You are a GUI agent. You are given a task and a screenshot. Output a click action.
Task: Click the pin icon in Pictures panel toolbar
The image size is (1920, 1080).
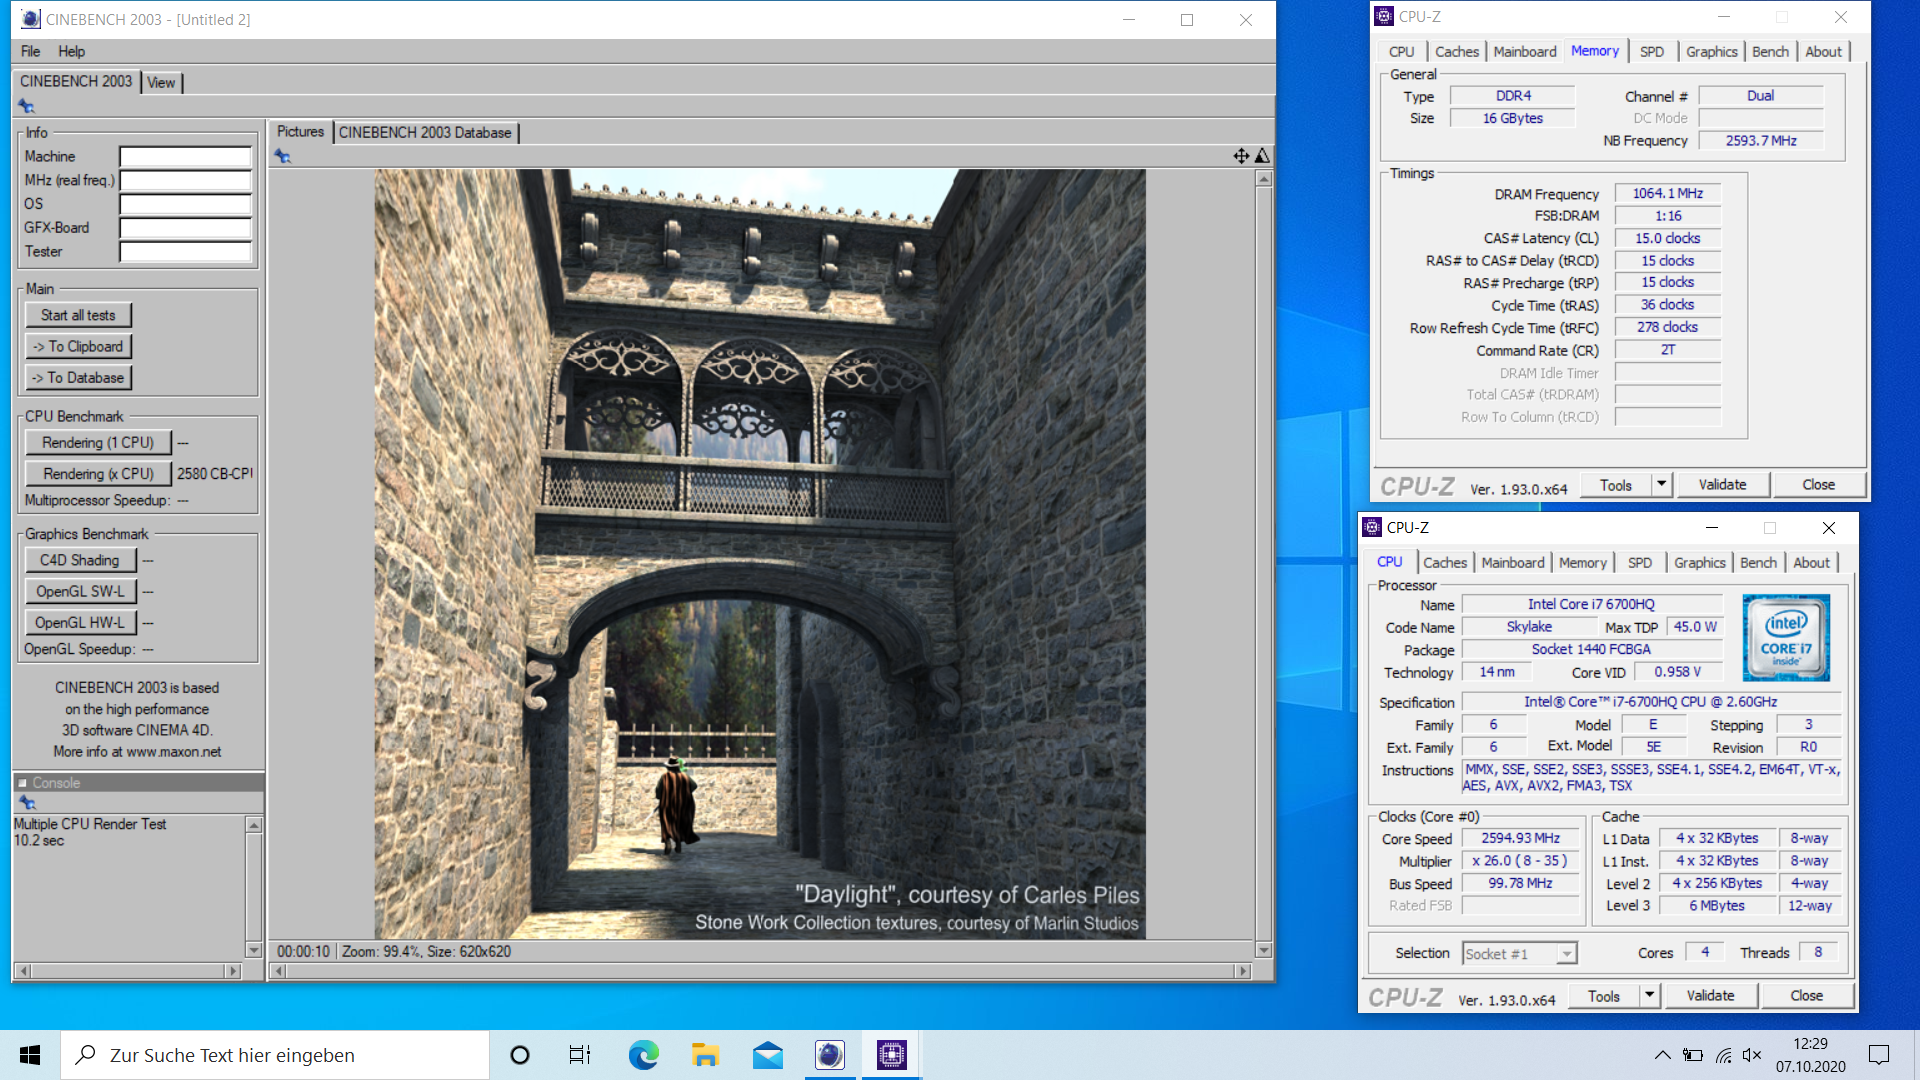point(283,156)
